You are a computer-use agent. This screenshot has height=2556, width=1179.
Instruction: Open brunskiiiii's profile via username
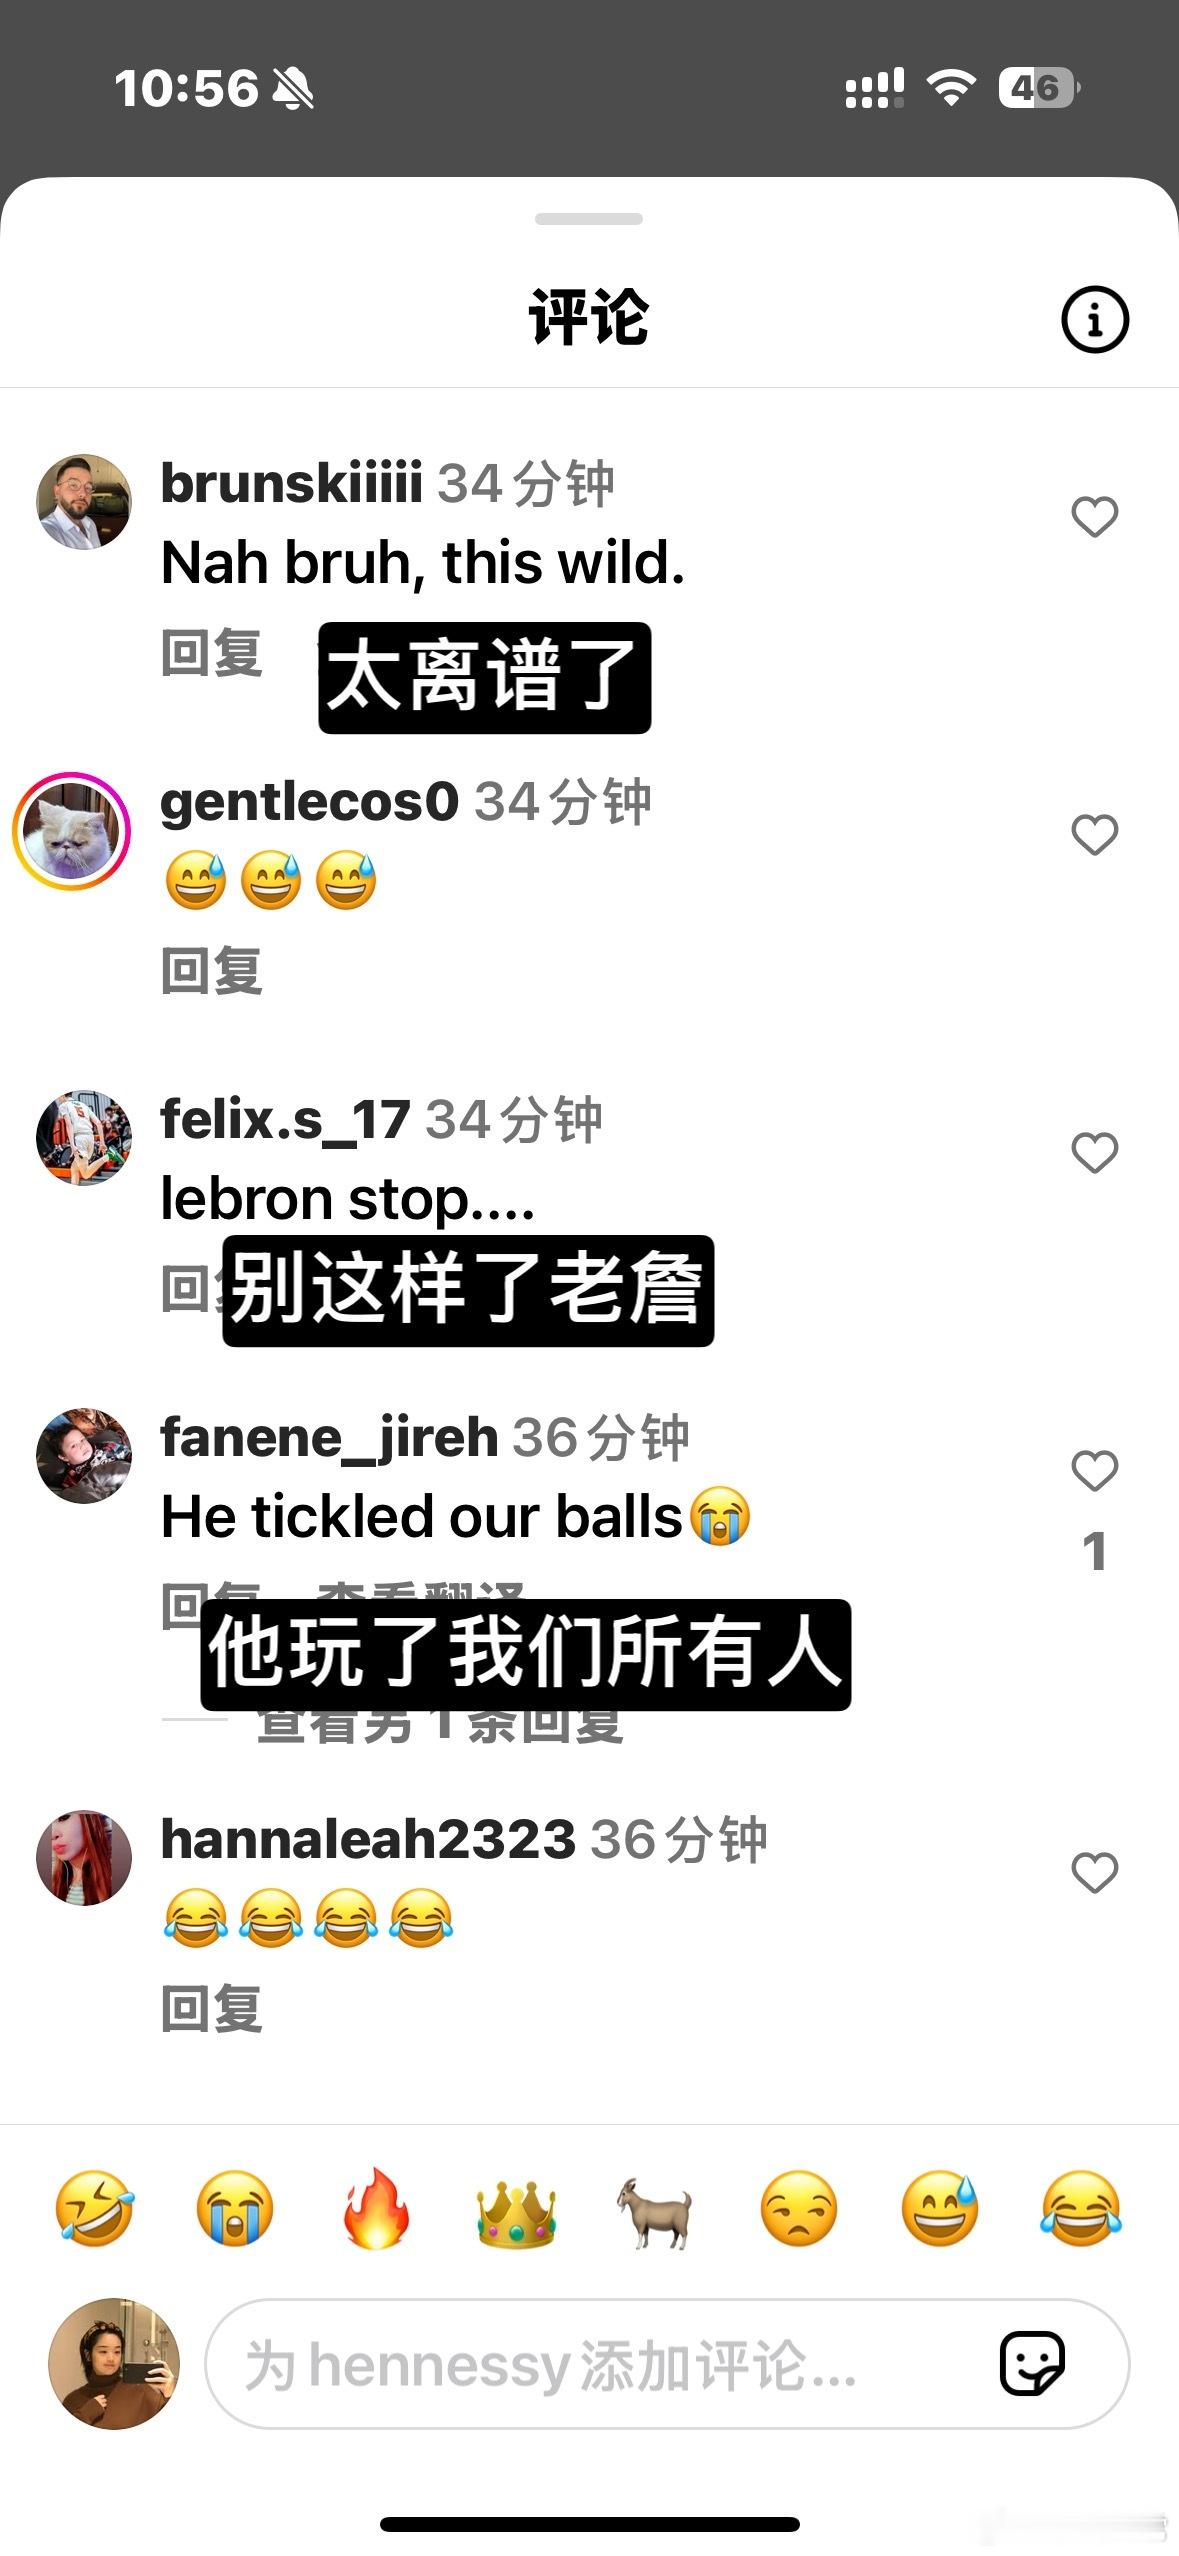pyautogui.click(x=291, y=483)
